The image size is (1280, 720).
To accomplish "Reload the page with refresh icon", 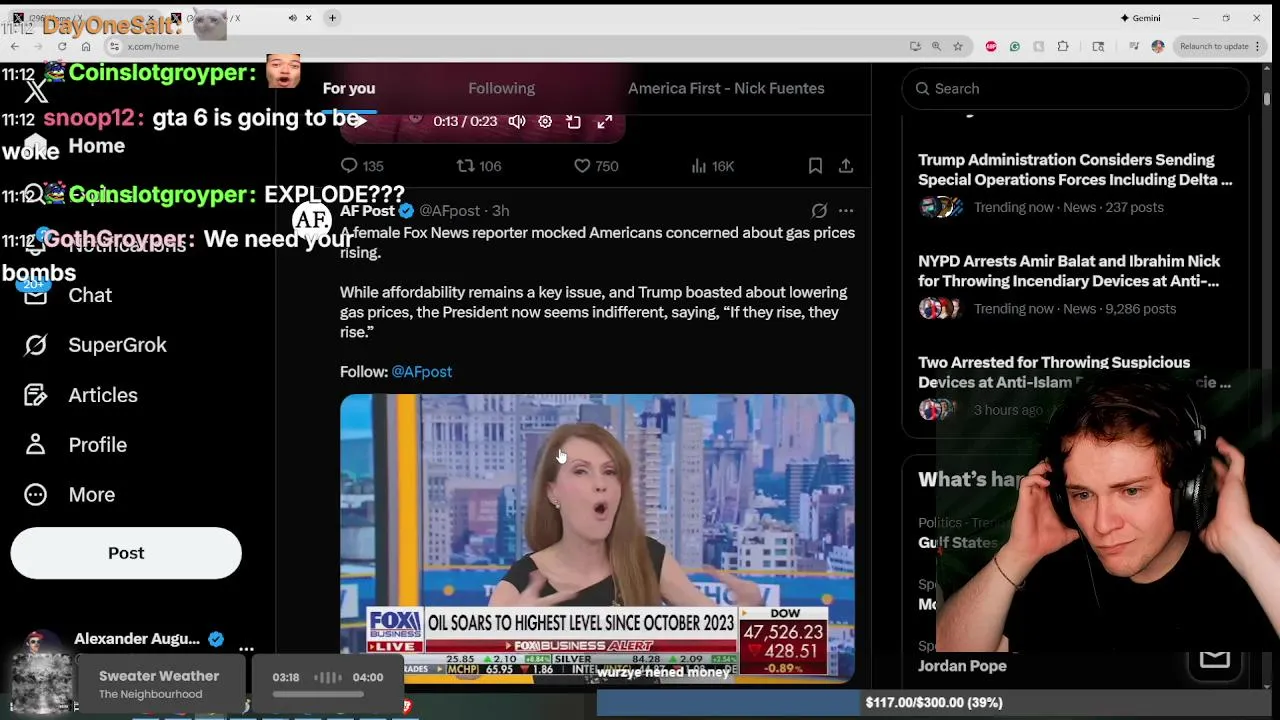I will click(x=62, y=46).
